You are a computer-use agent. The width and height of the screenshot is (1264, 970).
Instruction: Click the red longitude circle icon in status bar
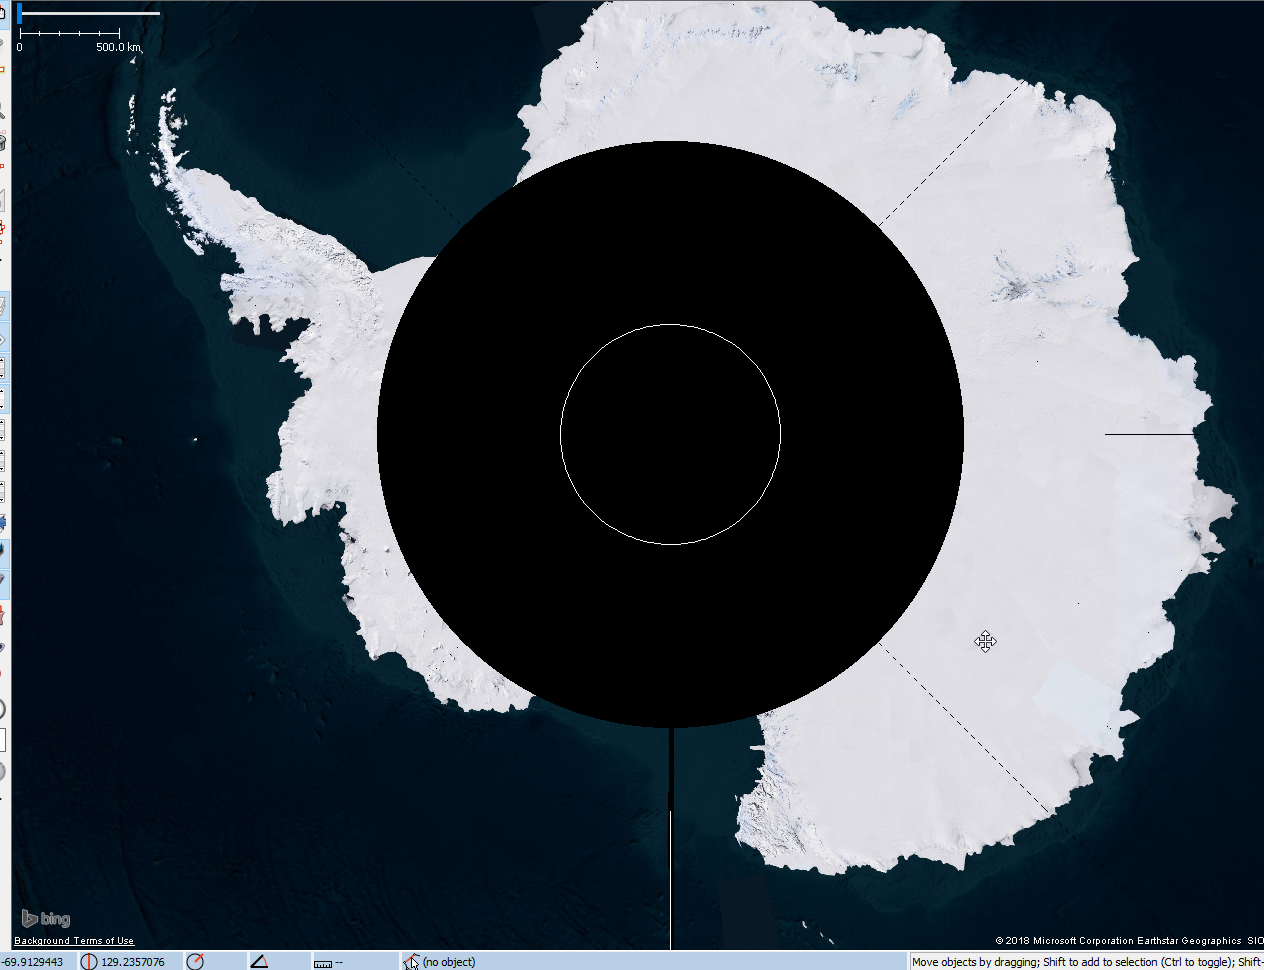click(x=89, y=962)
